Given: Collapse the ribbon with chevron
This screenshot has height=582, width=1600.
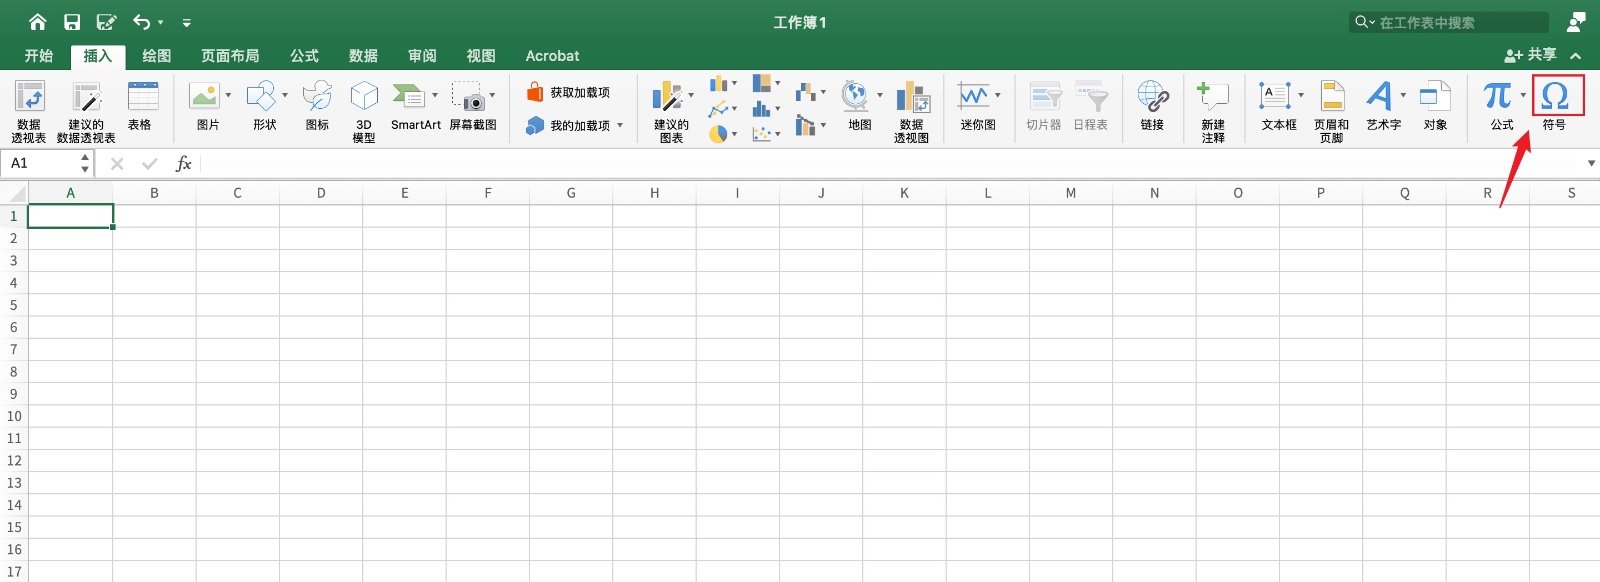Looking at the screenshot, I should click(x=1576, y=56).
